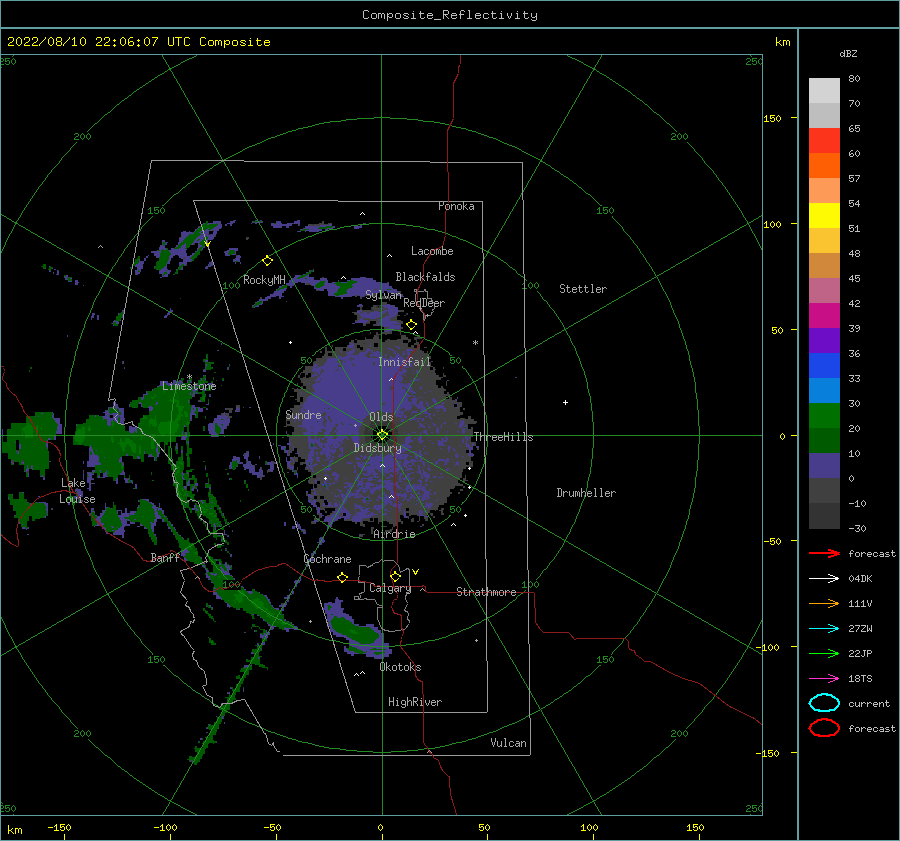Click the Drumheller city label

pyautogui.click(x=586, y=493)
